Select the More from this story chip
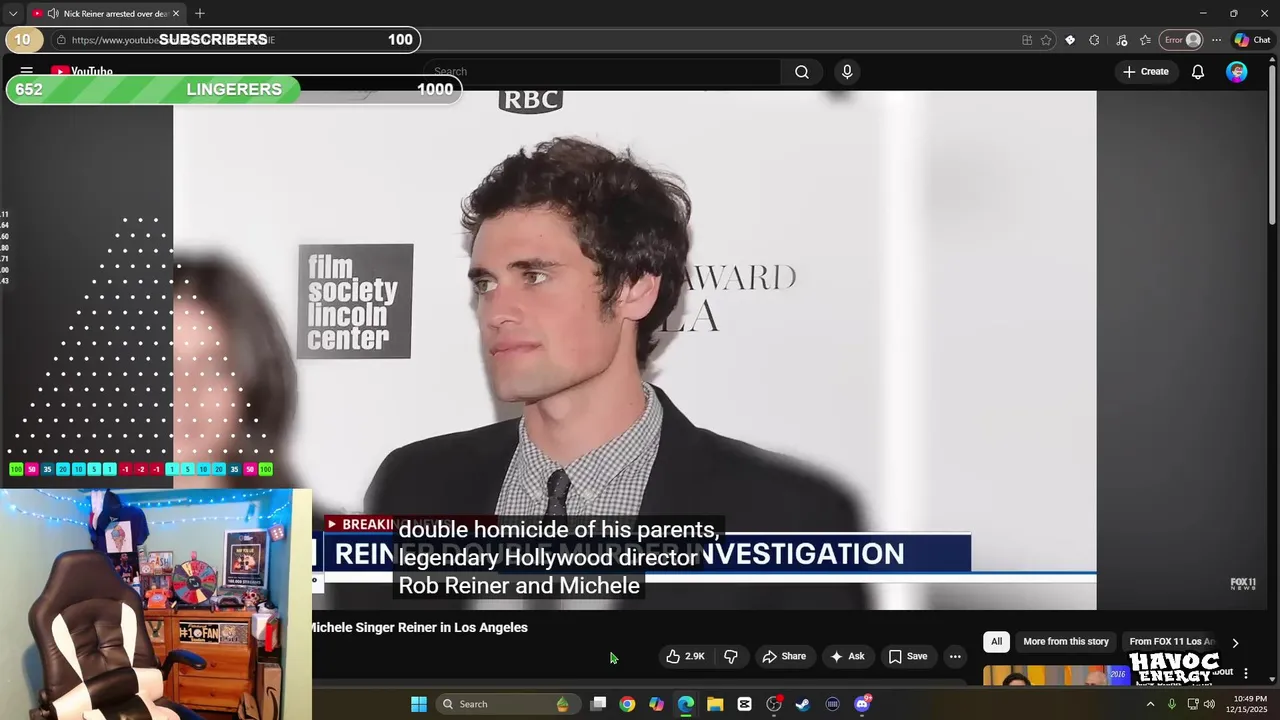Image resolution: width=1280 pixels, height=720 pixels. [x=1066, y=642]
